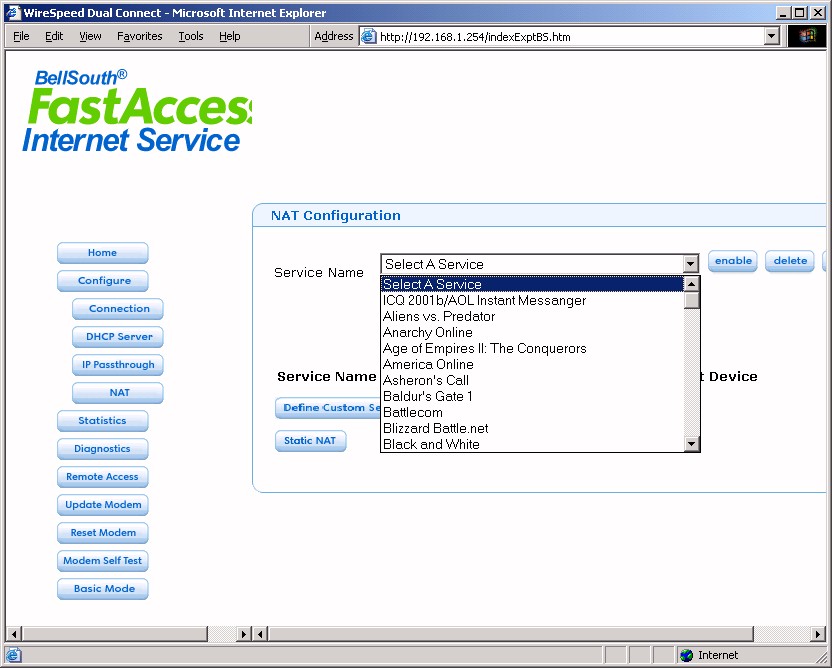
Task: Click the enable service button
Action: [x=733, y=261]
